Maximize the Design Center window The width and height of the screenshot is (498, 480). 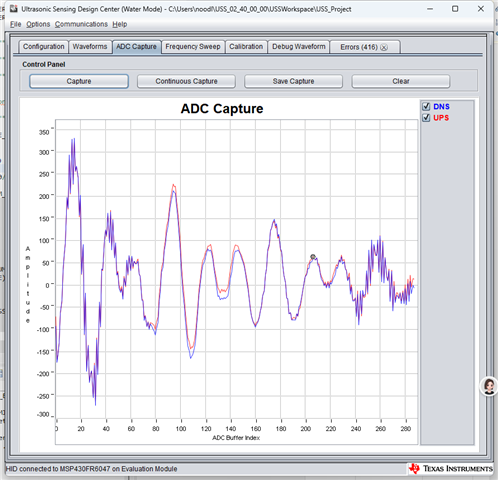coord(455,9)
